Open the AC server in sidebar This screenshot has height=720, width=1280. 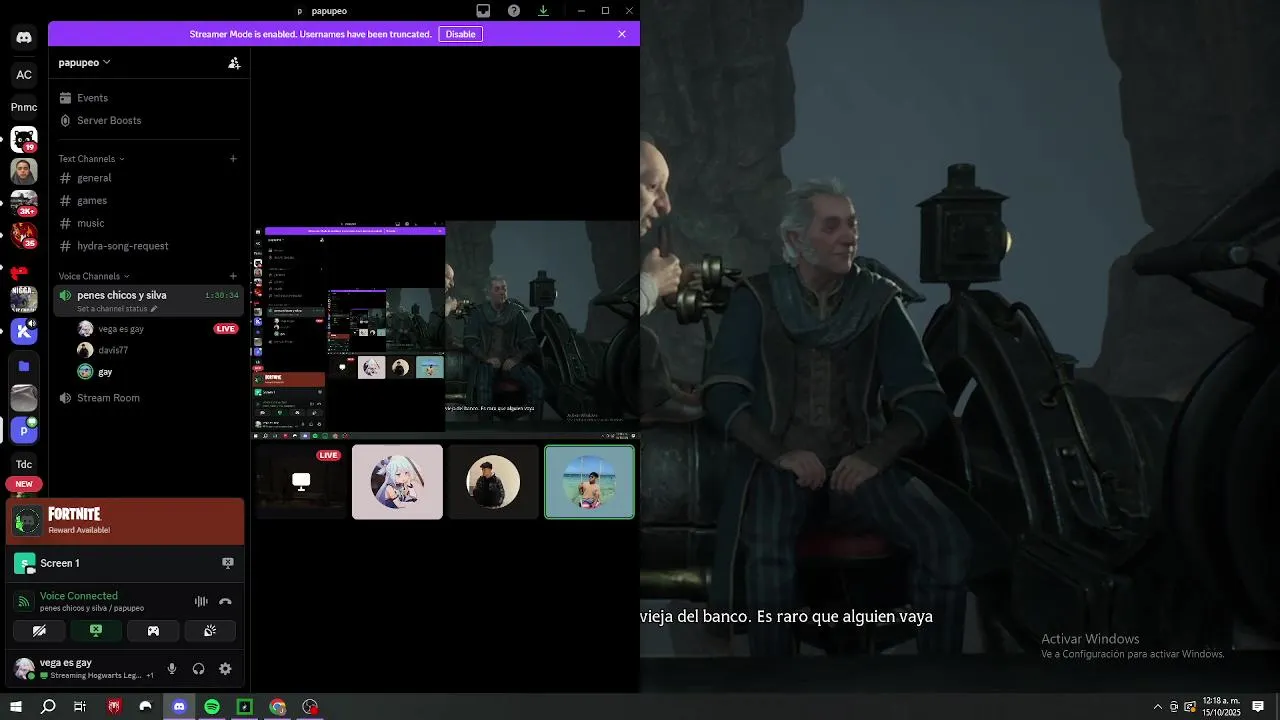click(x=24, y=75)
